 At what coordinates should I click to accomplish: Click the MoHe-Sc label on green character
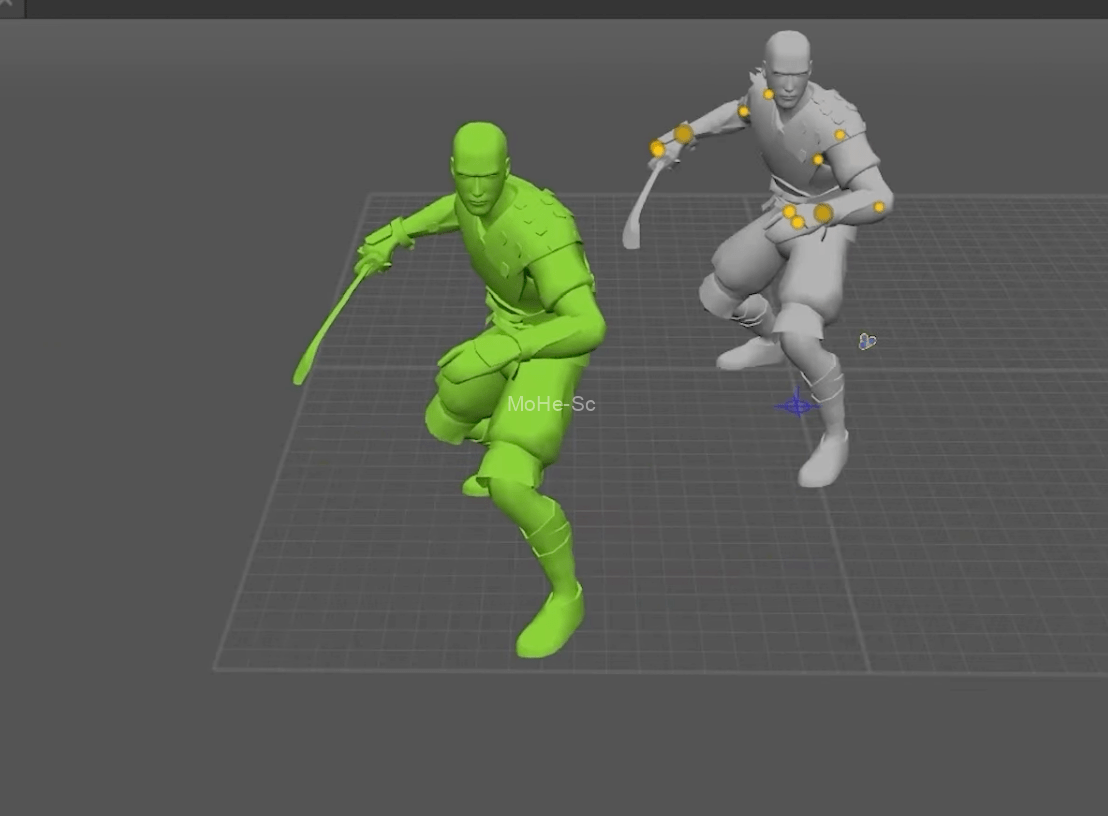pyautogui.click(x=551, y=404)
